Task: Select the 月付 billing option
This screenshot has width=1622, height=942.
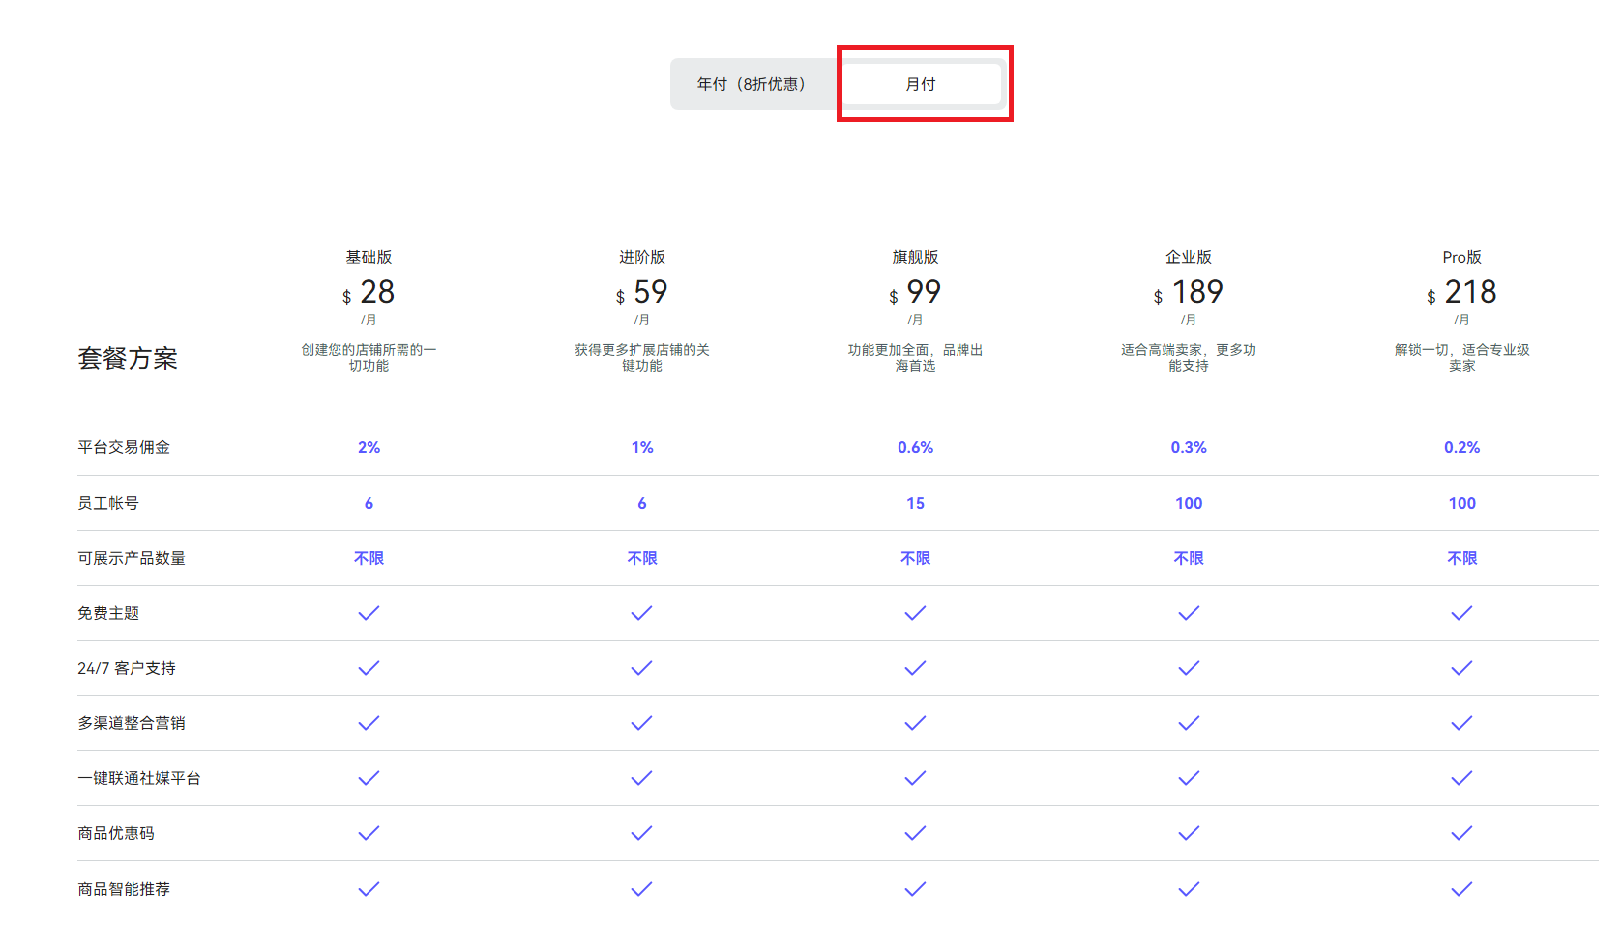Action: coord(920,84)
